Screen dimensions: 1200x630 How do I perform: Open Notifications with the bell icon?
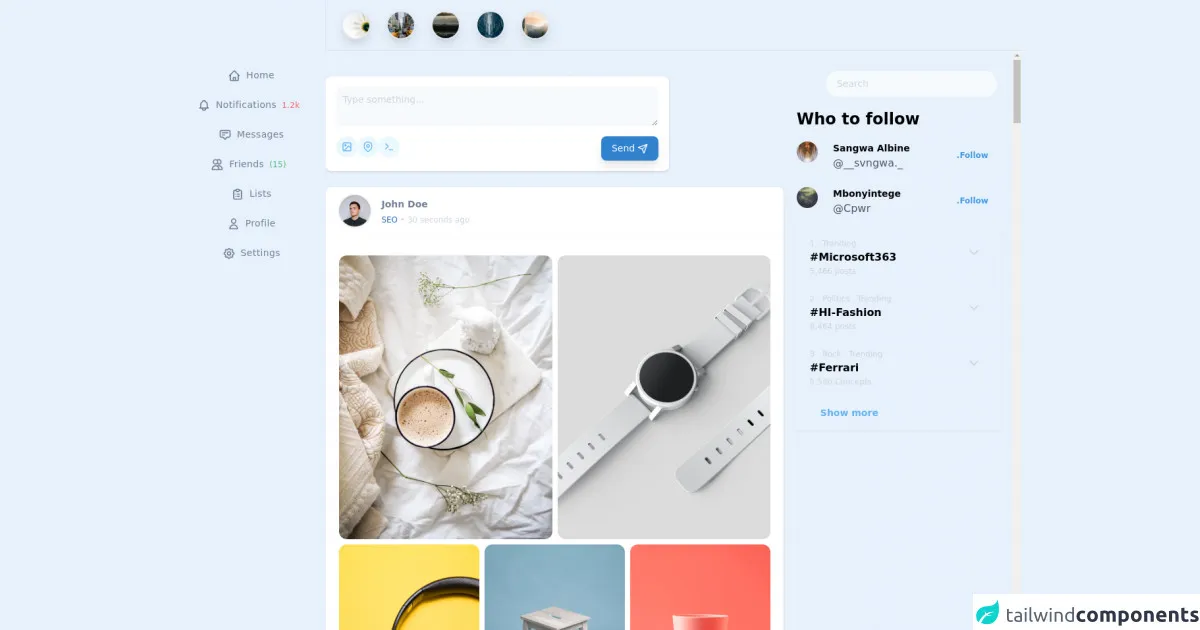[x=204, y=105]
